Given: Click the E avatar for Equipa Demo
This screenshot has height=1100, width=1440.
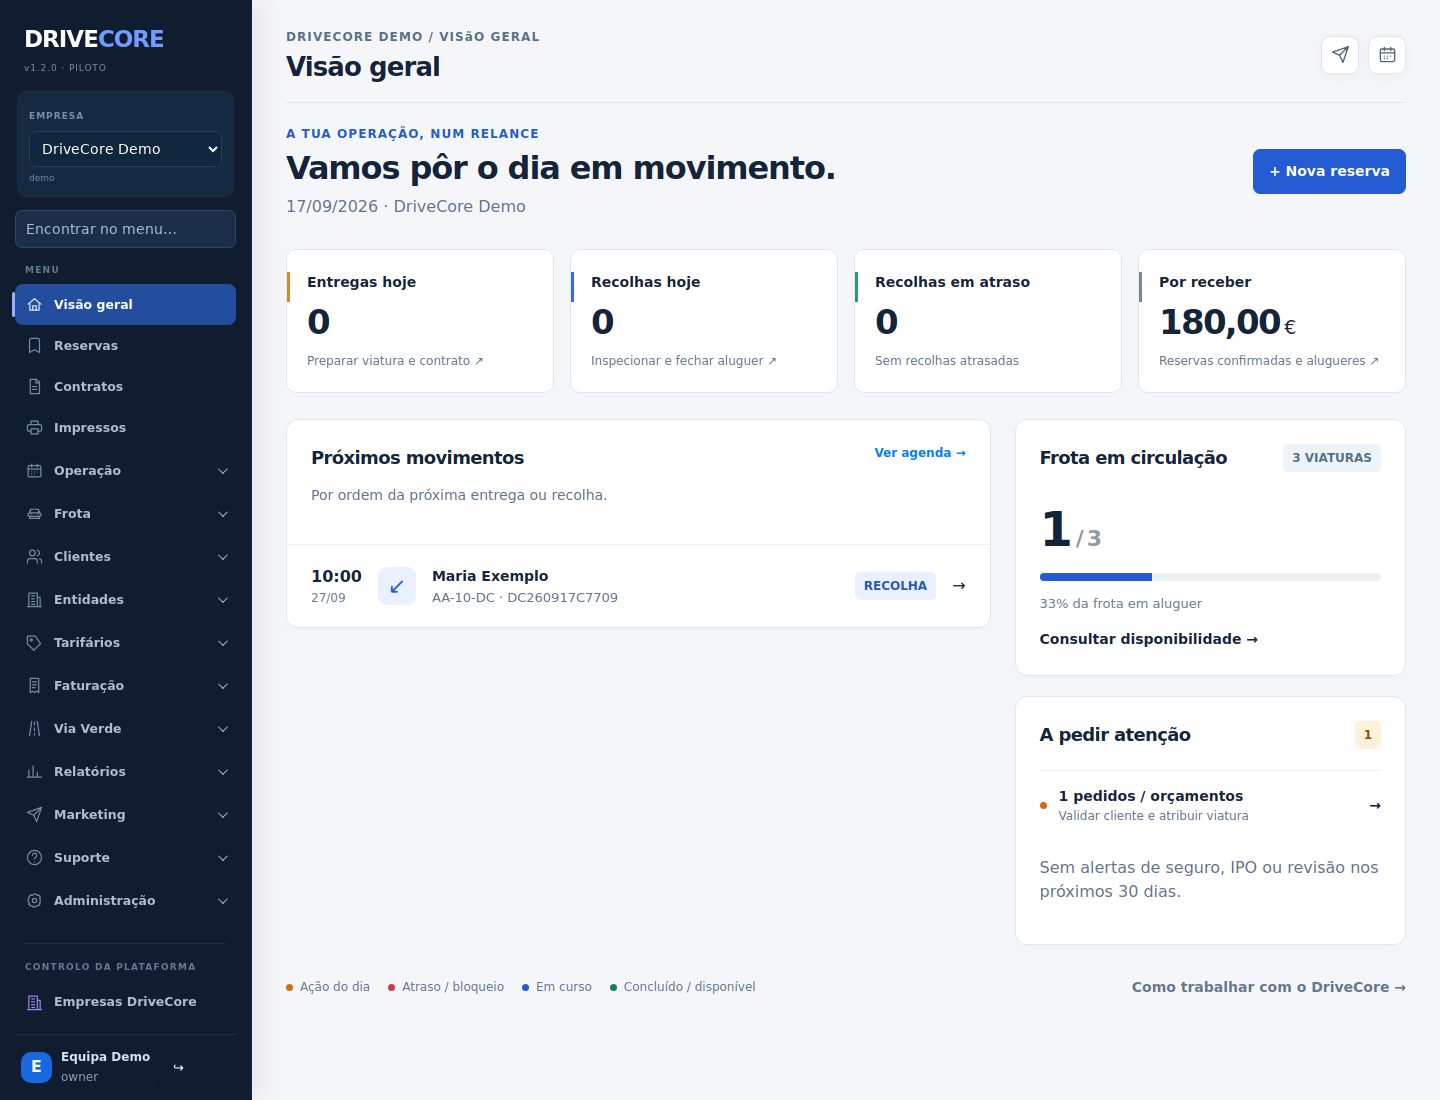Looking at the screenshot, I should point(36,1067).
